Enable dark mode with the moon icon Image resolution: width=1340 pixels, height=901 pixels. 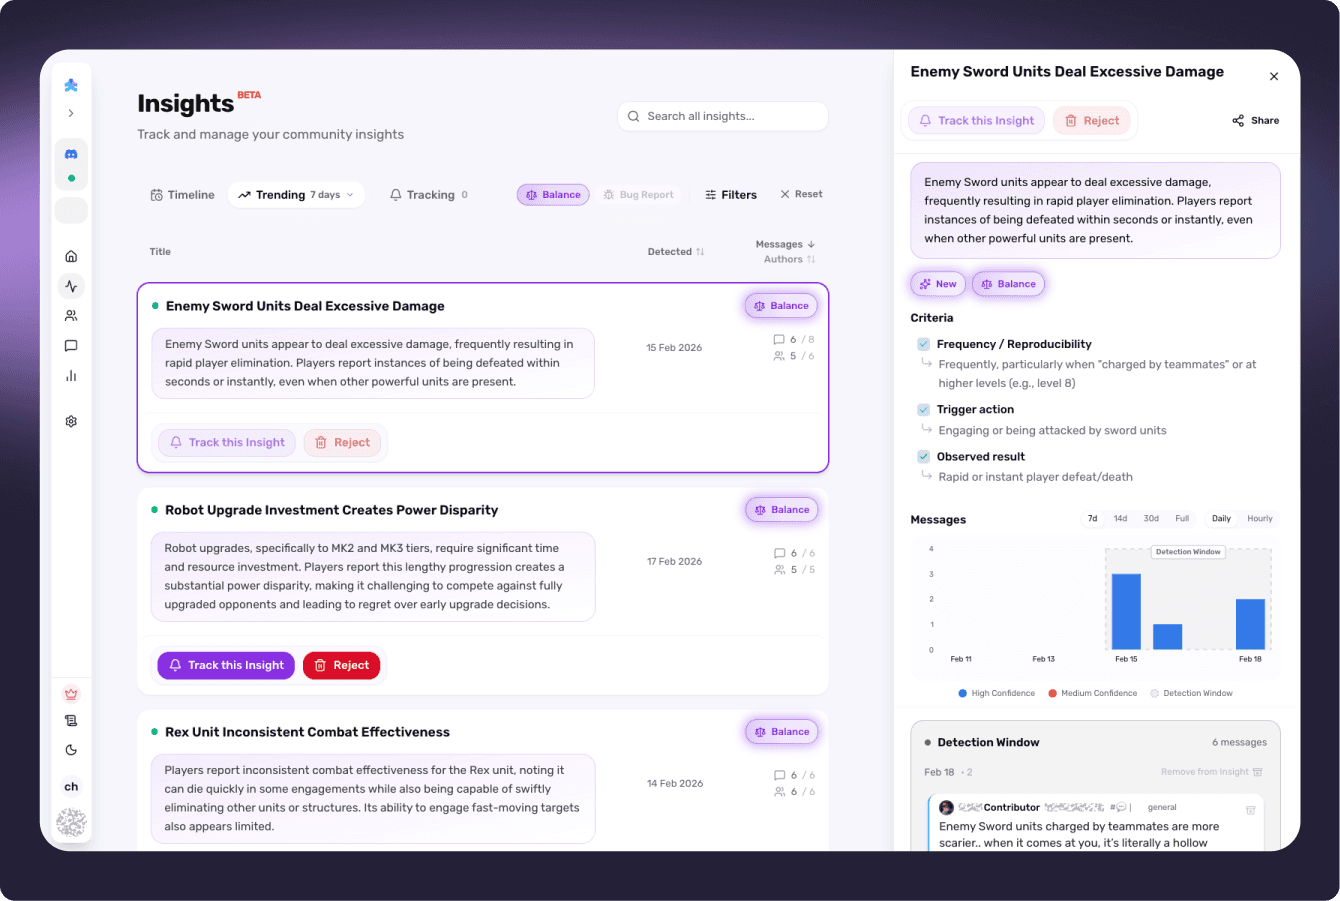(71, 750)
